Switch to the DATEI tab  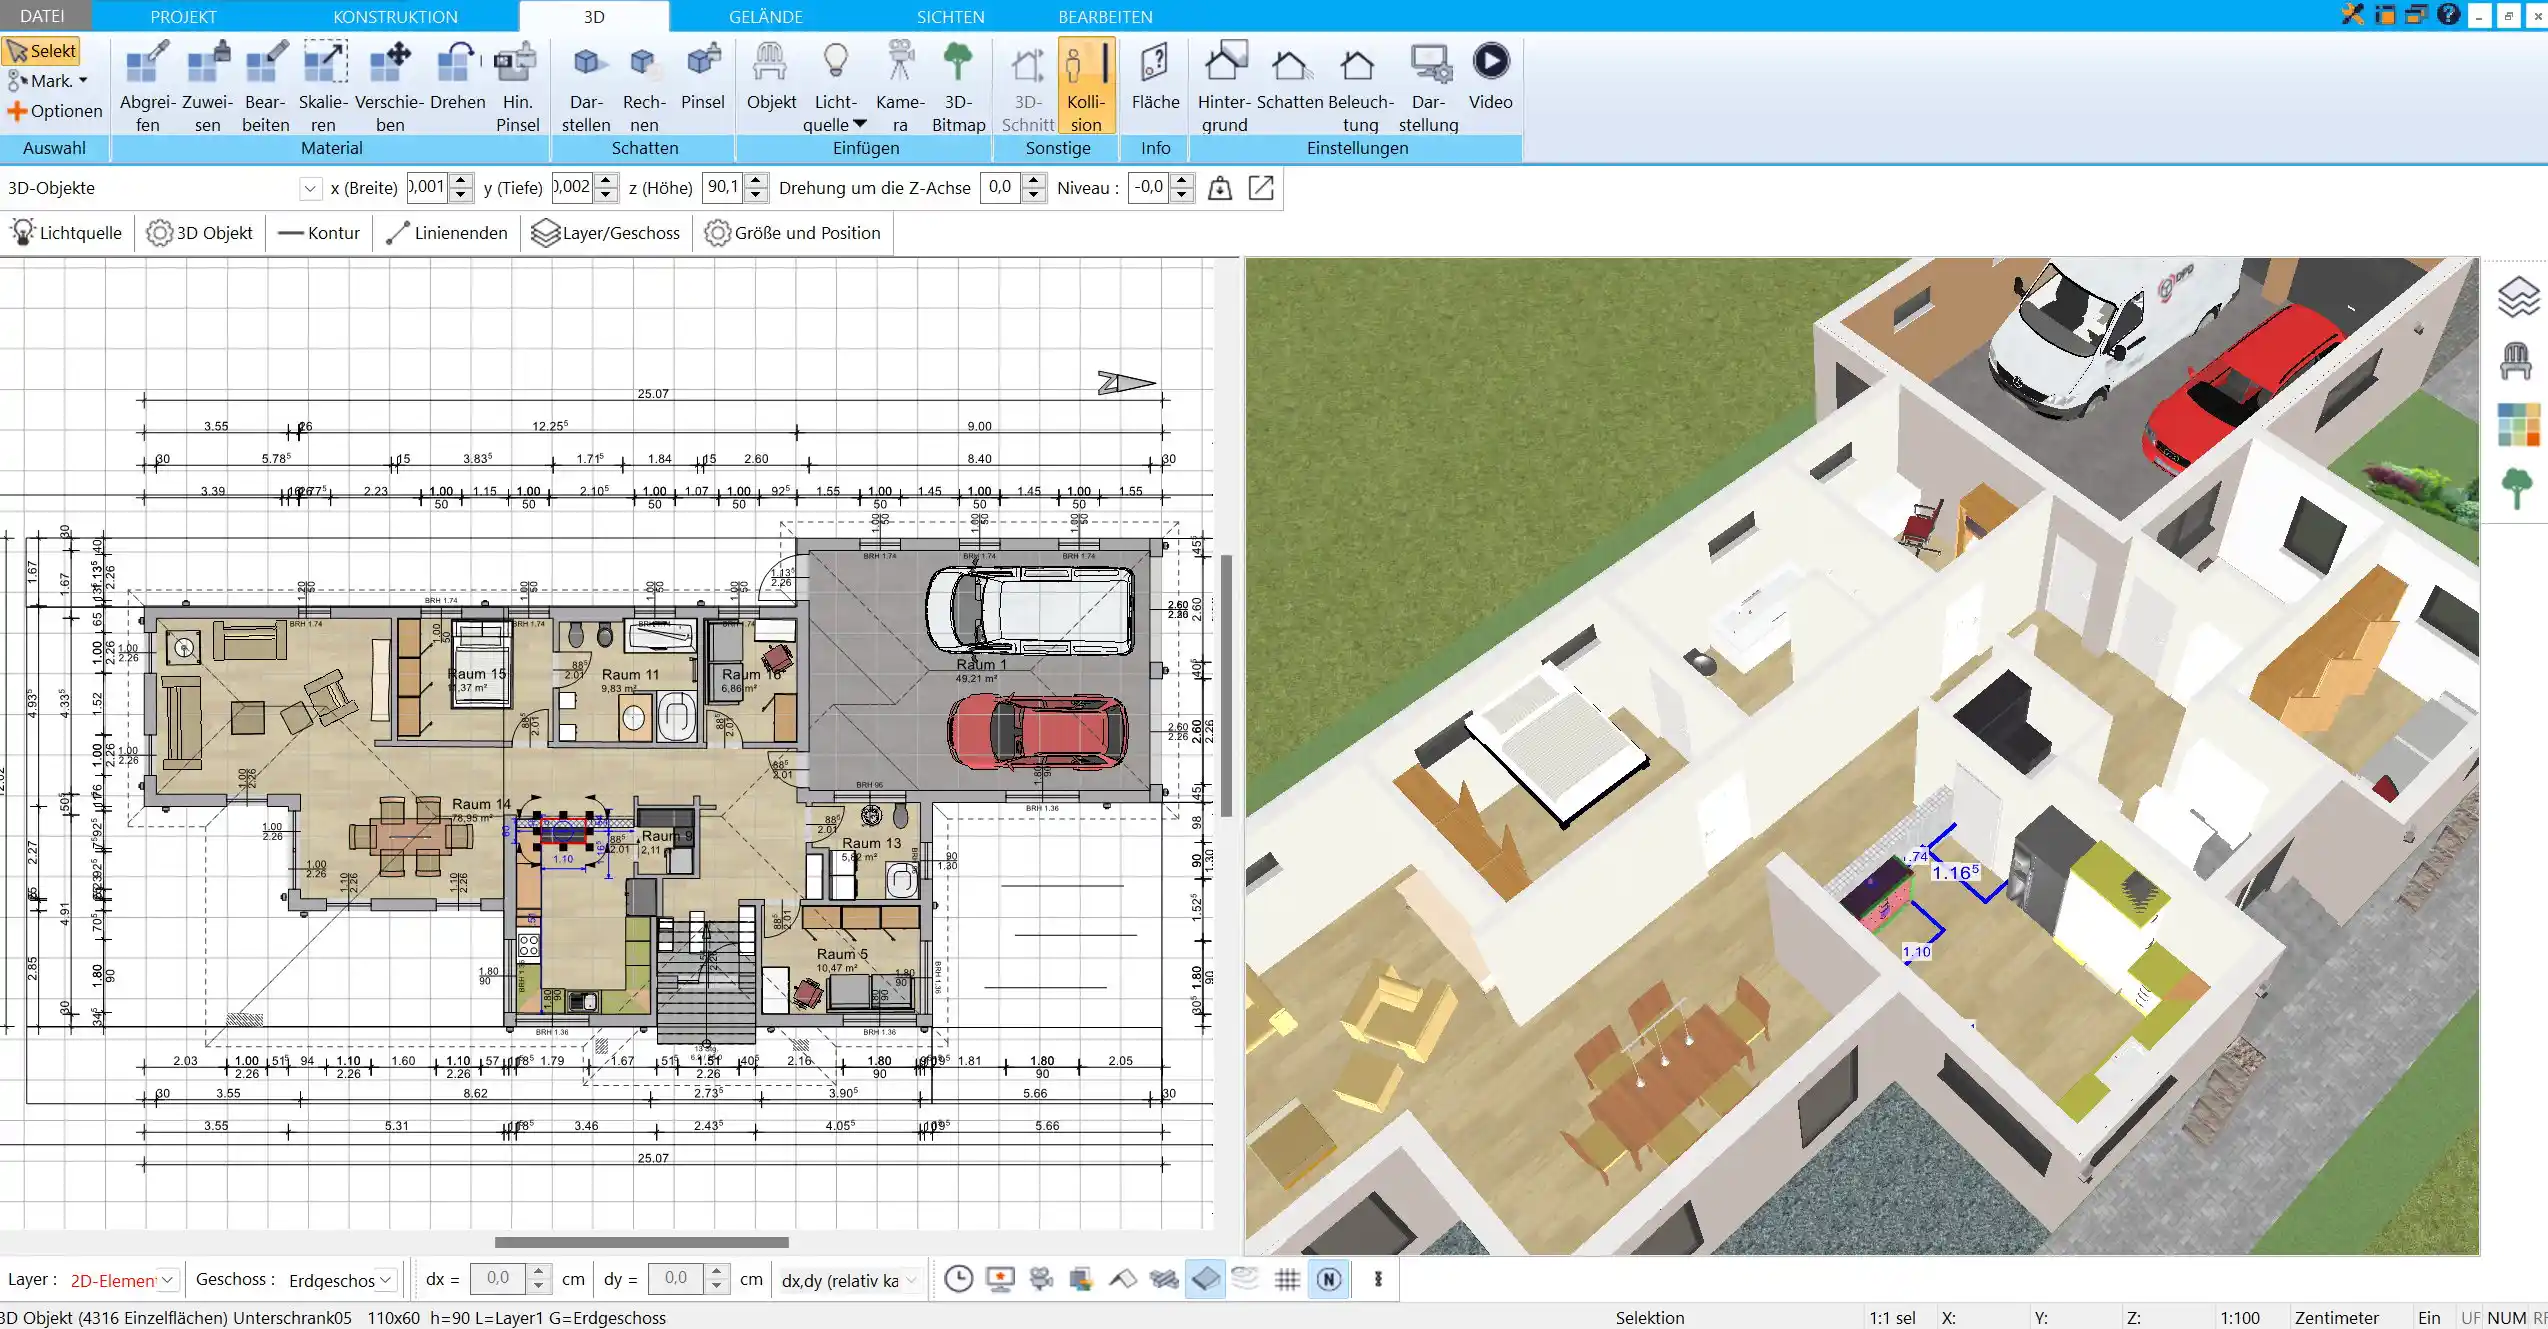pos(42,16)
